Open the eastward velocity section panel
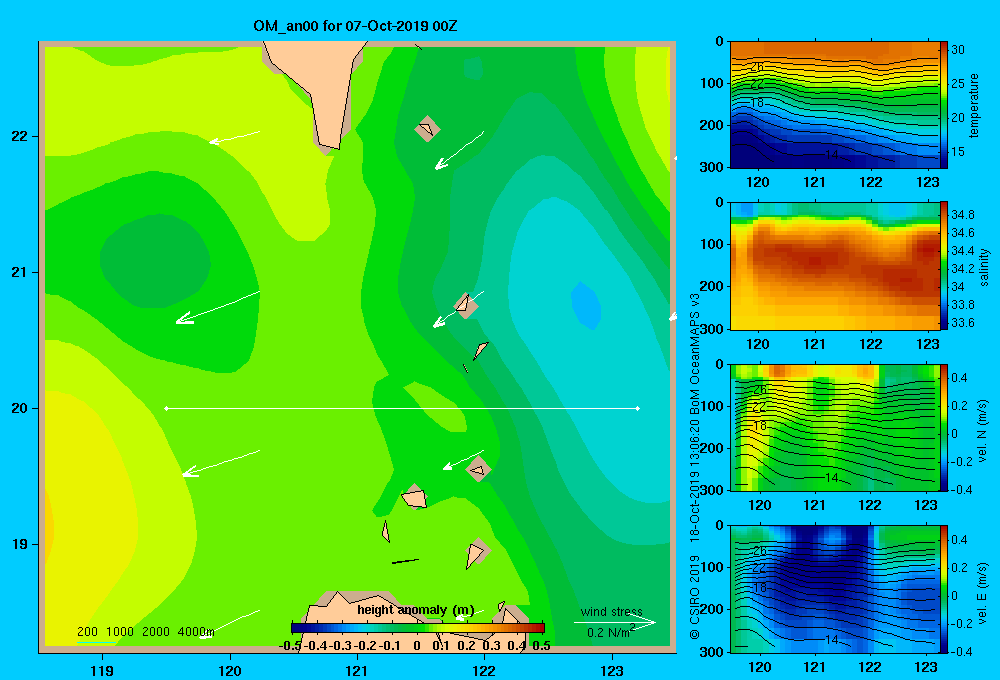1000x680 pixels. (x=834, y=589)
